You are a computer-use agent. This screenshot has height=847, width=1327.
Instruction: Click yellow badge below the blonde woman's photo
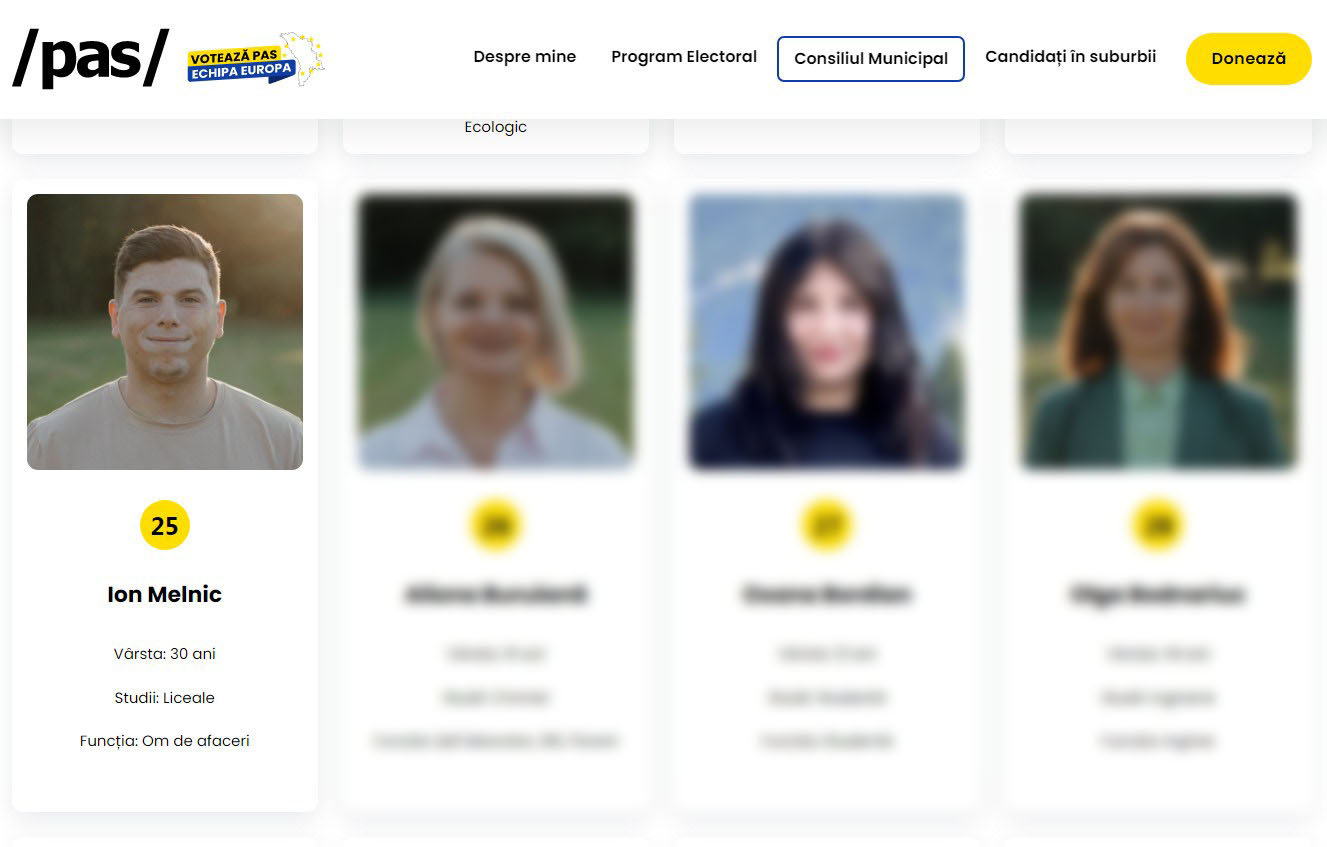tap(496, 525)
